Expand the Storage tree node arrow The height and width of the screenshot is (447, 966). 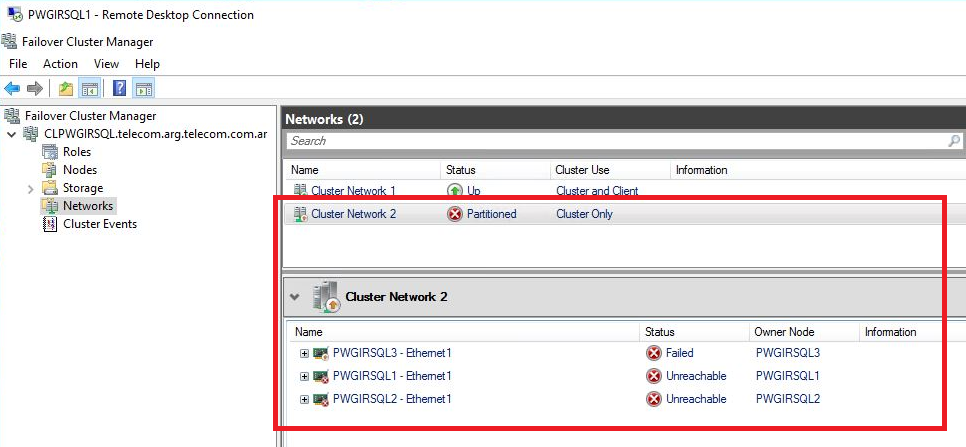coord(31,188)
